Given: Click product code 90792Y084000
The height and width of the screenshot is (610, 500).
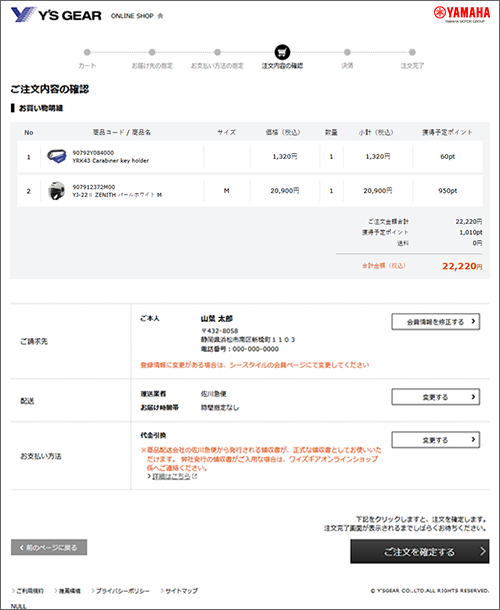Looking at the screenshot, I should [93, 152].
